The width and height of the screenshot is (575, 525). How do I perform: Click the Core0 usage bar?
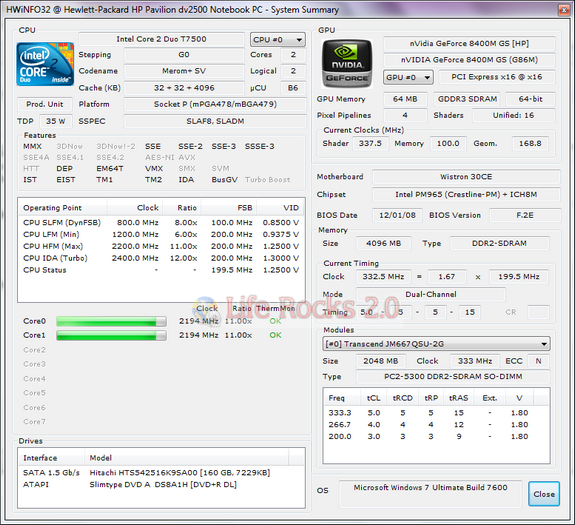(111, 322)
